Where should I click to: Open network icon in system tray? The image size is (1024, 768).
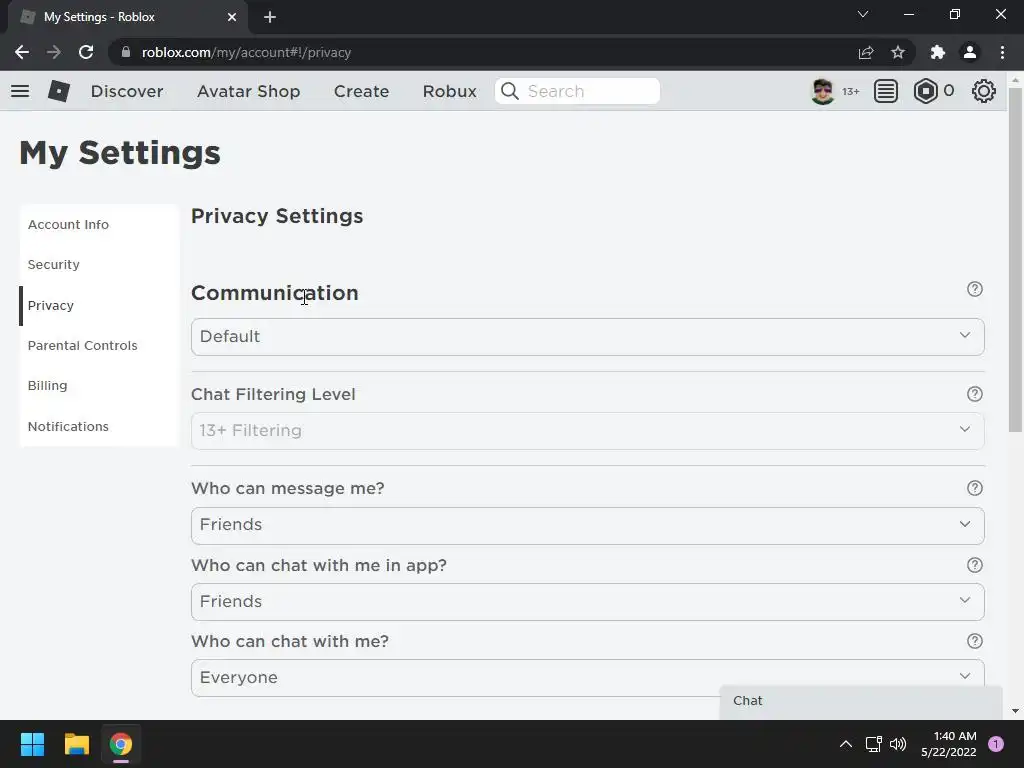coord(873,744)
